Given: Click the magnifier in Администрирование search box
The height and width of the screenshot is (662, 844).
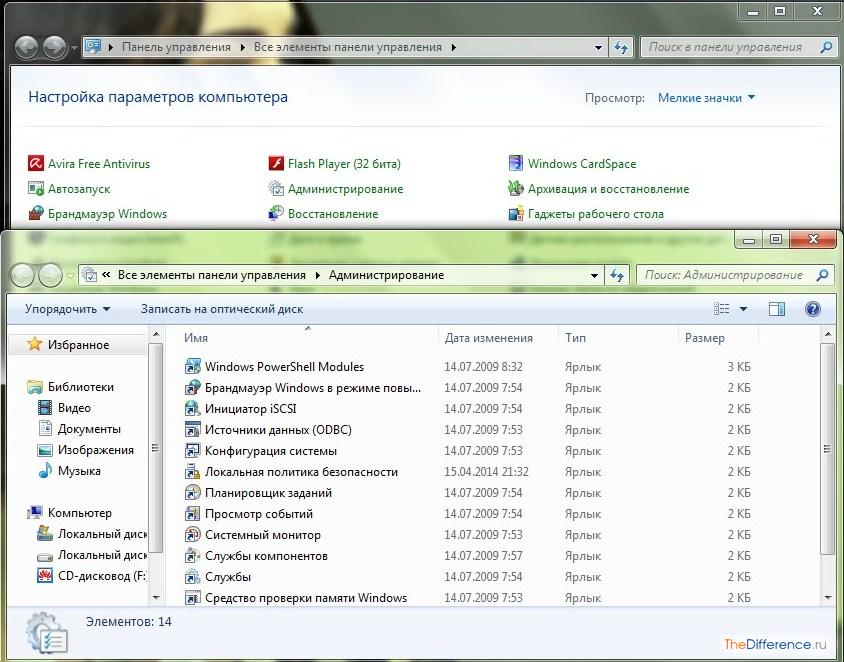Looking at the screenshot, I should click(x=822, y=276).
